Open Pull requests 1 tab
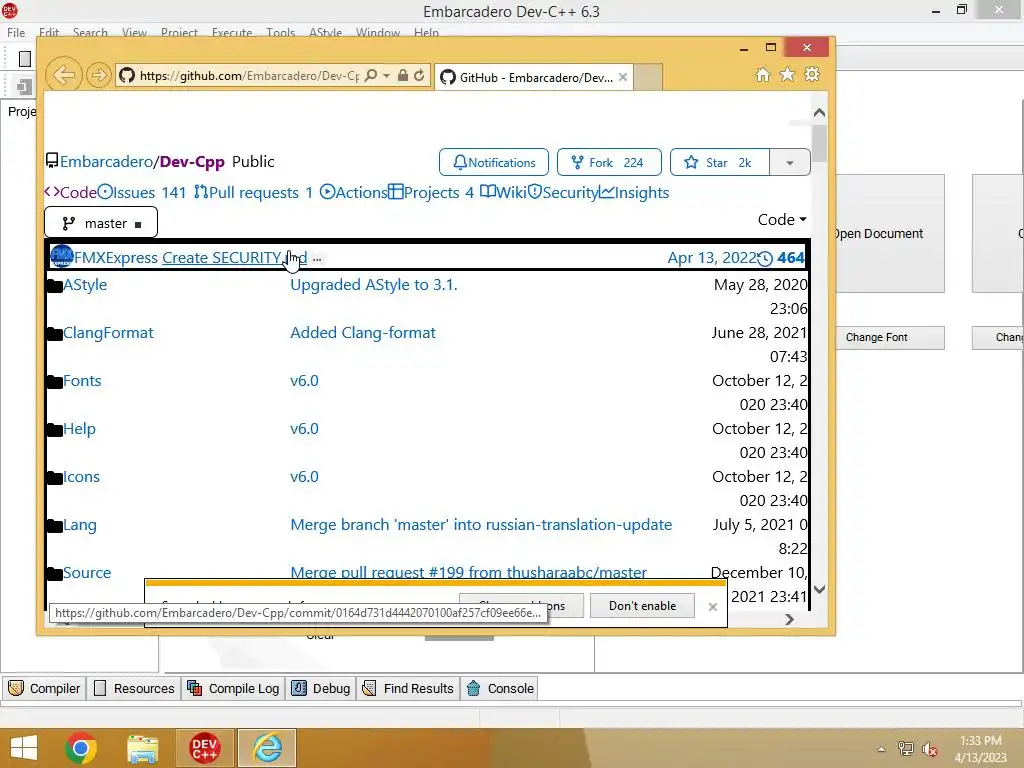The width and height of the screenshot is (1024, 768). pos(253,193)
